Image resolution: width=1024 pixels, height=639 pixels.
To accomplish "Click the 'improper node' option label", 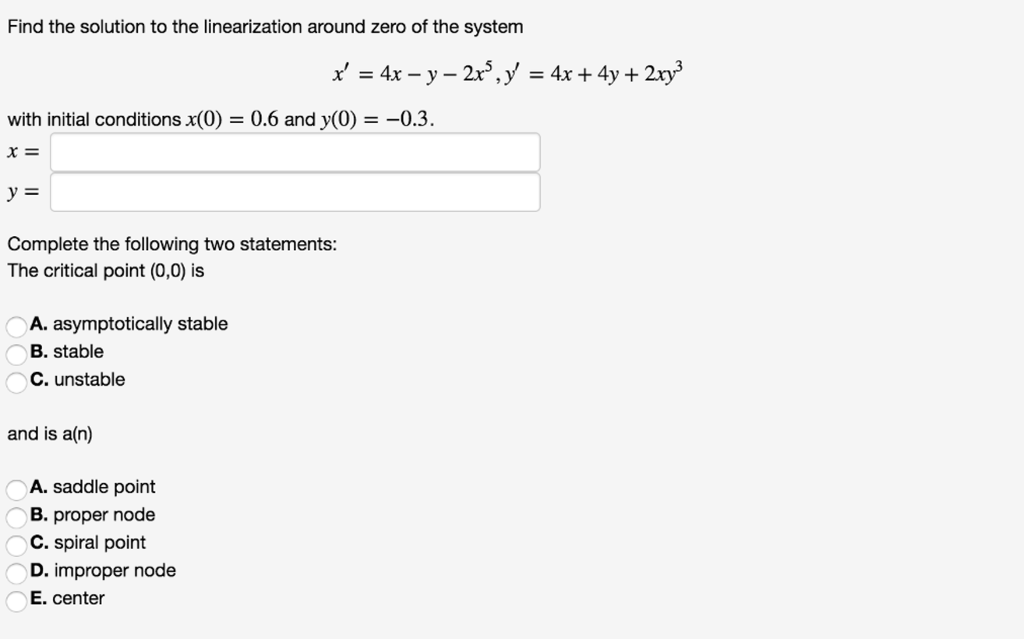I will click(x=118, y=570).
